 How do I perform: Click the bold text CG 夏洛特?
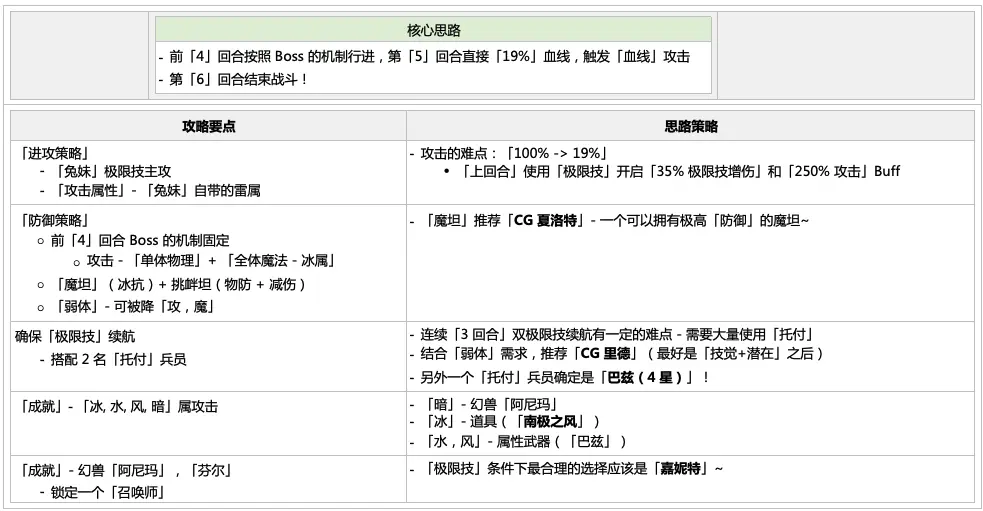pyautogui.click(x=545, y=221)
